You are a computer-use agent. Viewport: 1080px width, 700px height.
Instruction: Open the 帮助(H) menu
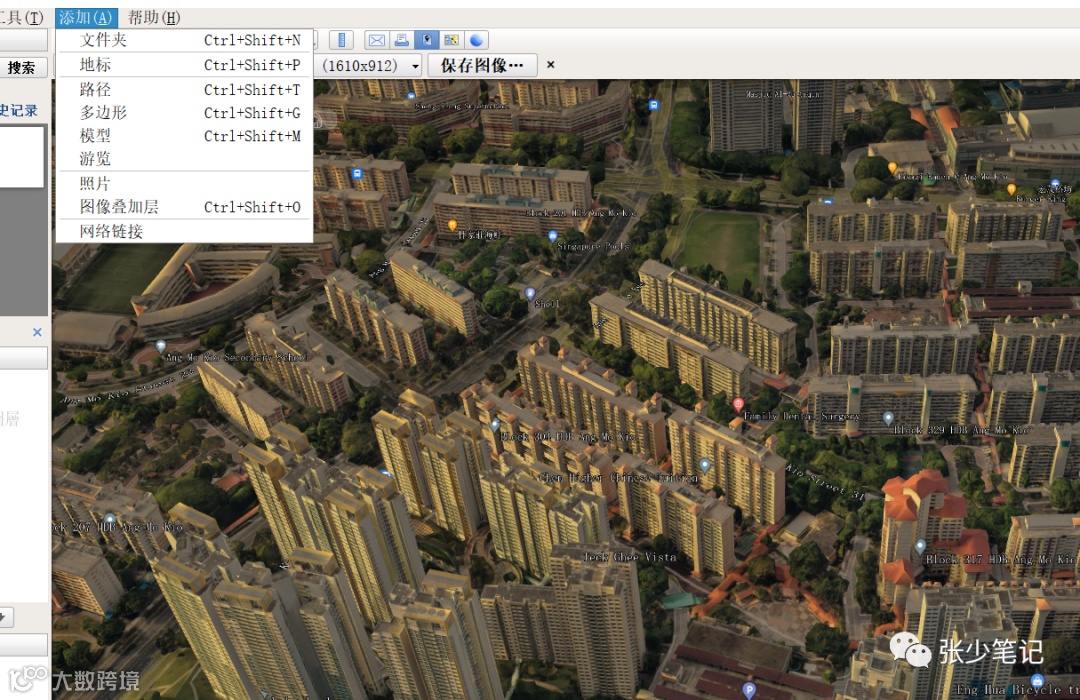coord(154,17)
